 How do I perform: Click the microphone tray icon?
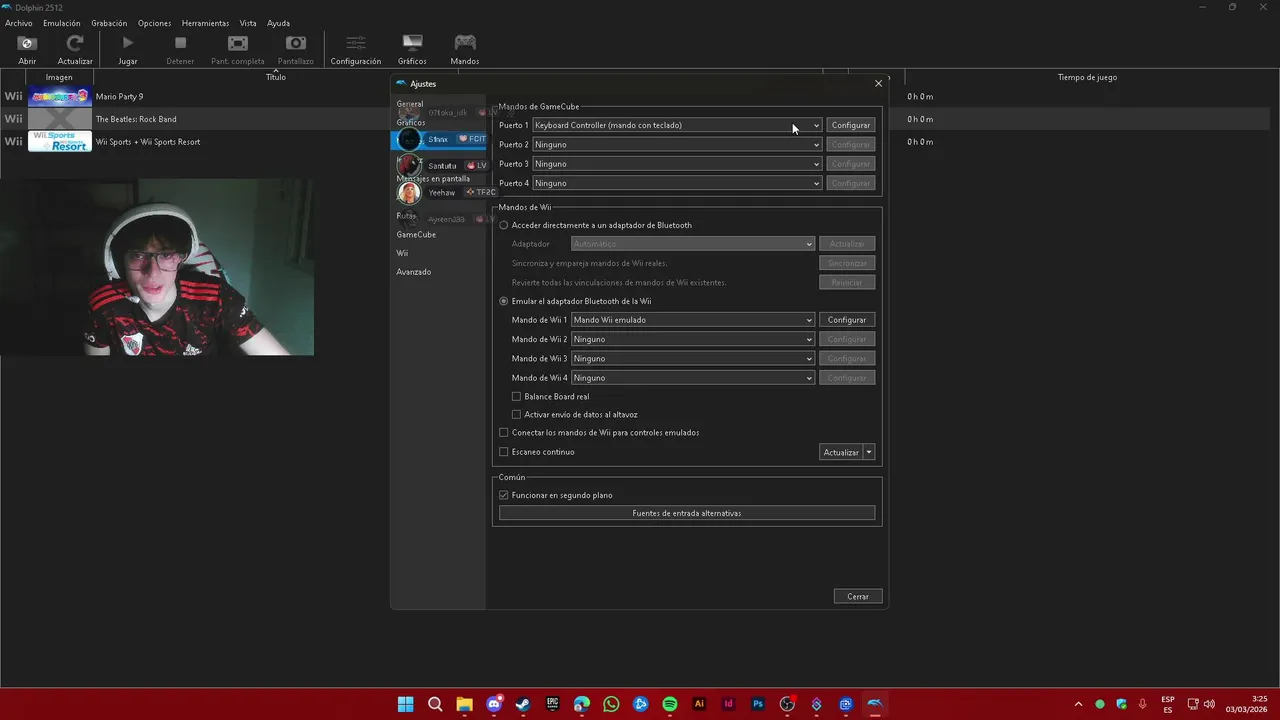1142,704
